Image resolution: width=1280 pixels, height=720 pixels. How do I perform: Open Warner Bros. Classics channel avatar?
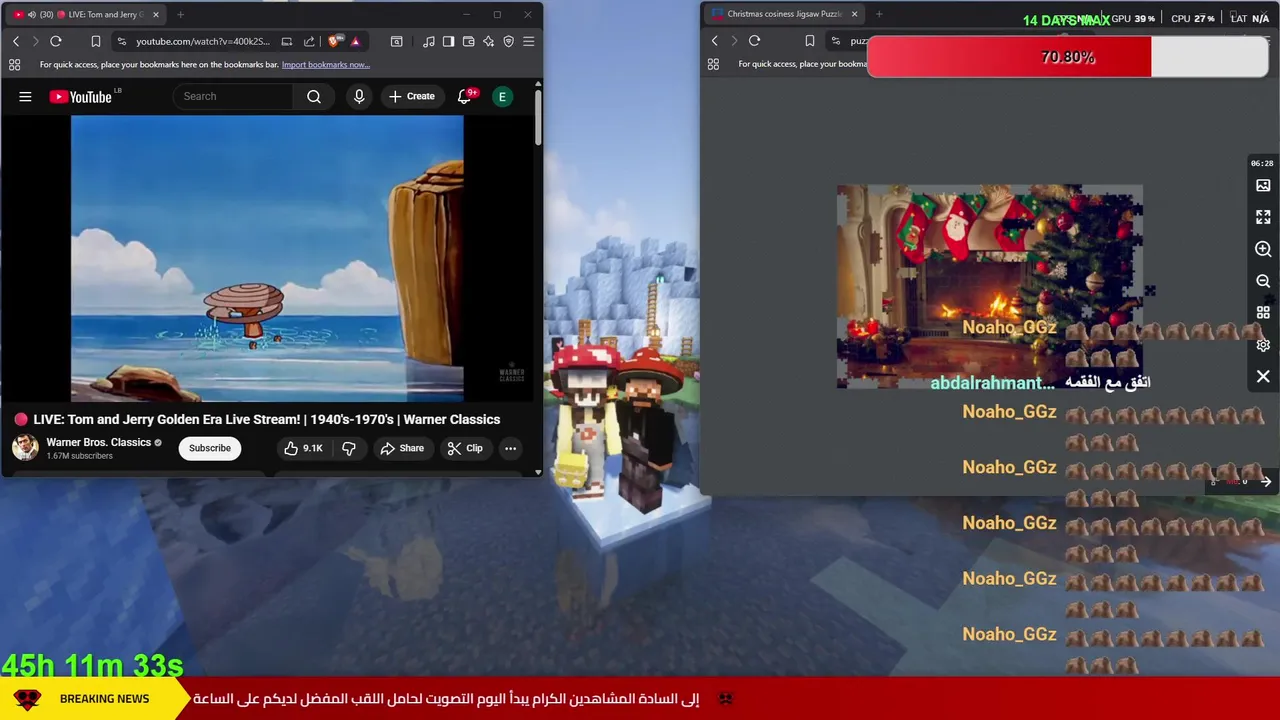25,447
